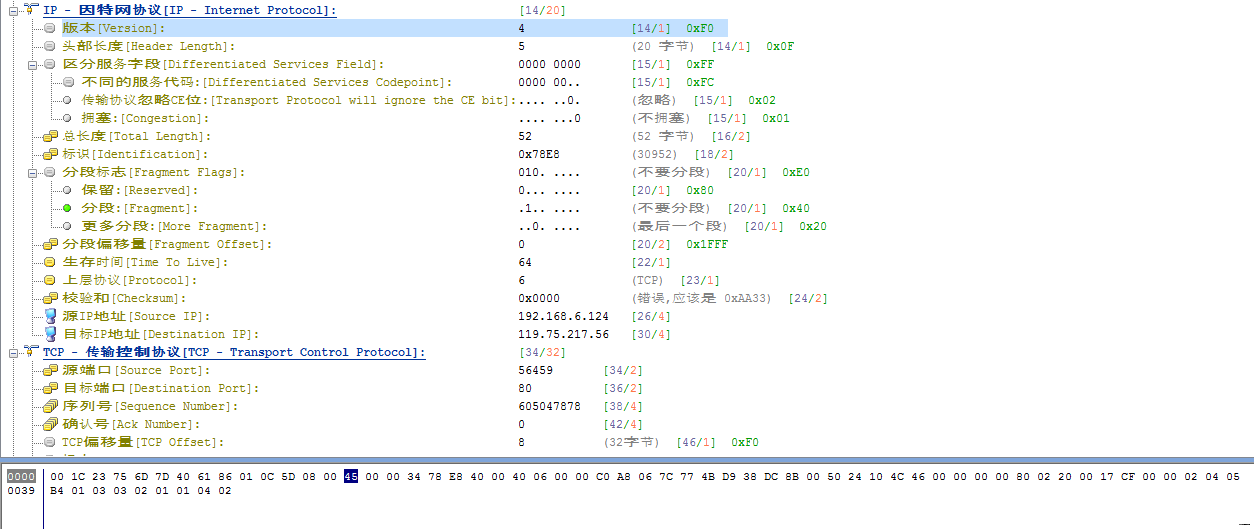
Task: Select the Checksum field icon
Action: tap(50, 298)
